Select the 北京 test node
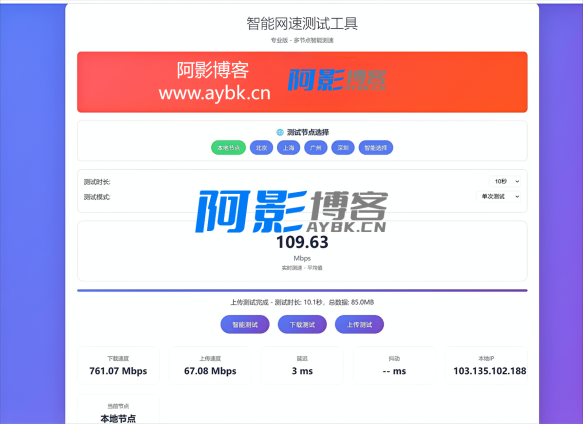 [x=261, y=148]
